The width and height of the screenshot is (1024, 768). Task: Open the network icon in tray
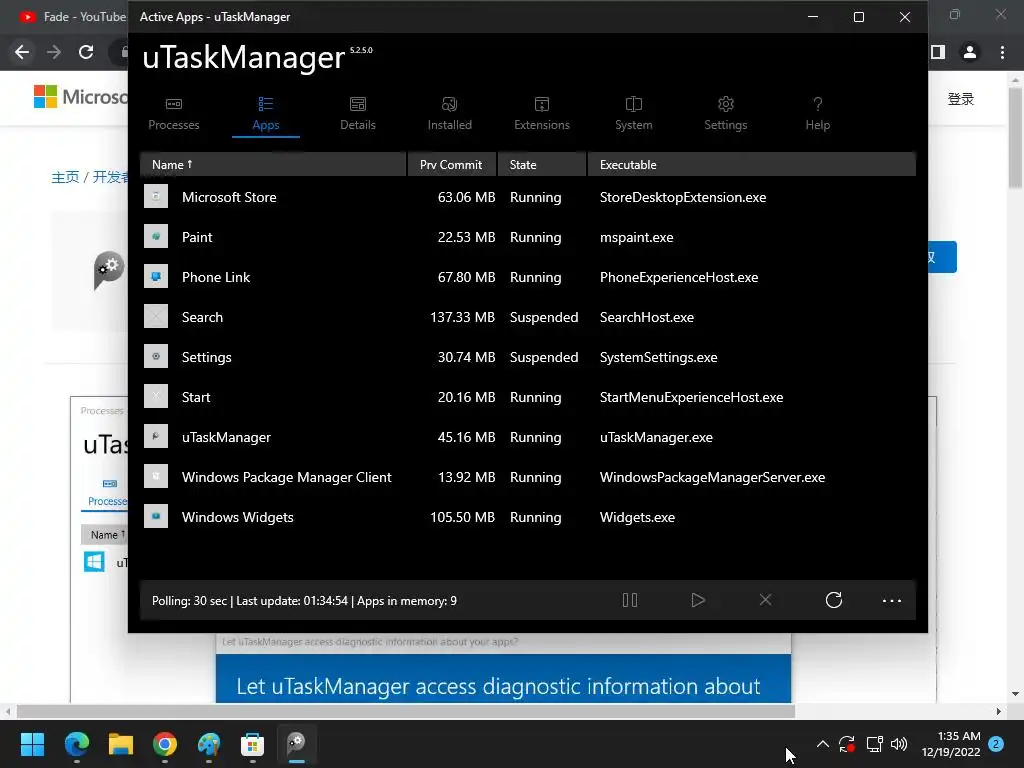tap(874, 744)
